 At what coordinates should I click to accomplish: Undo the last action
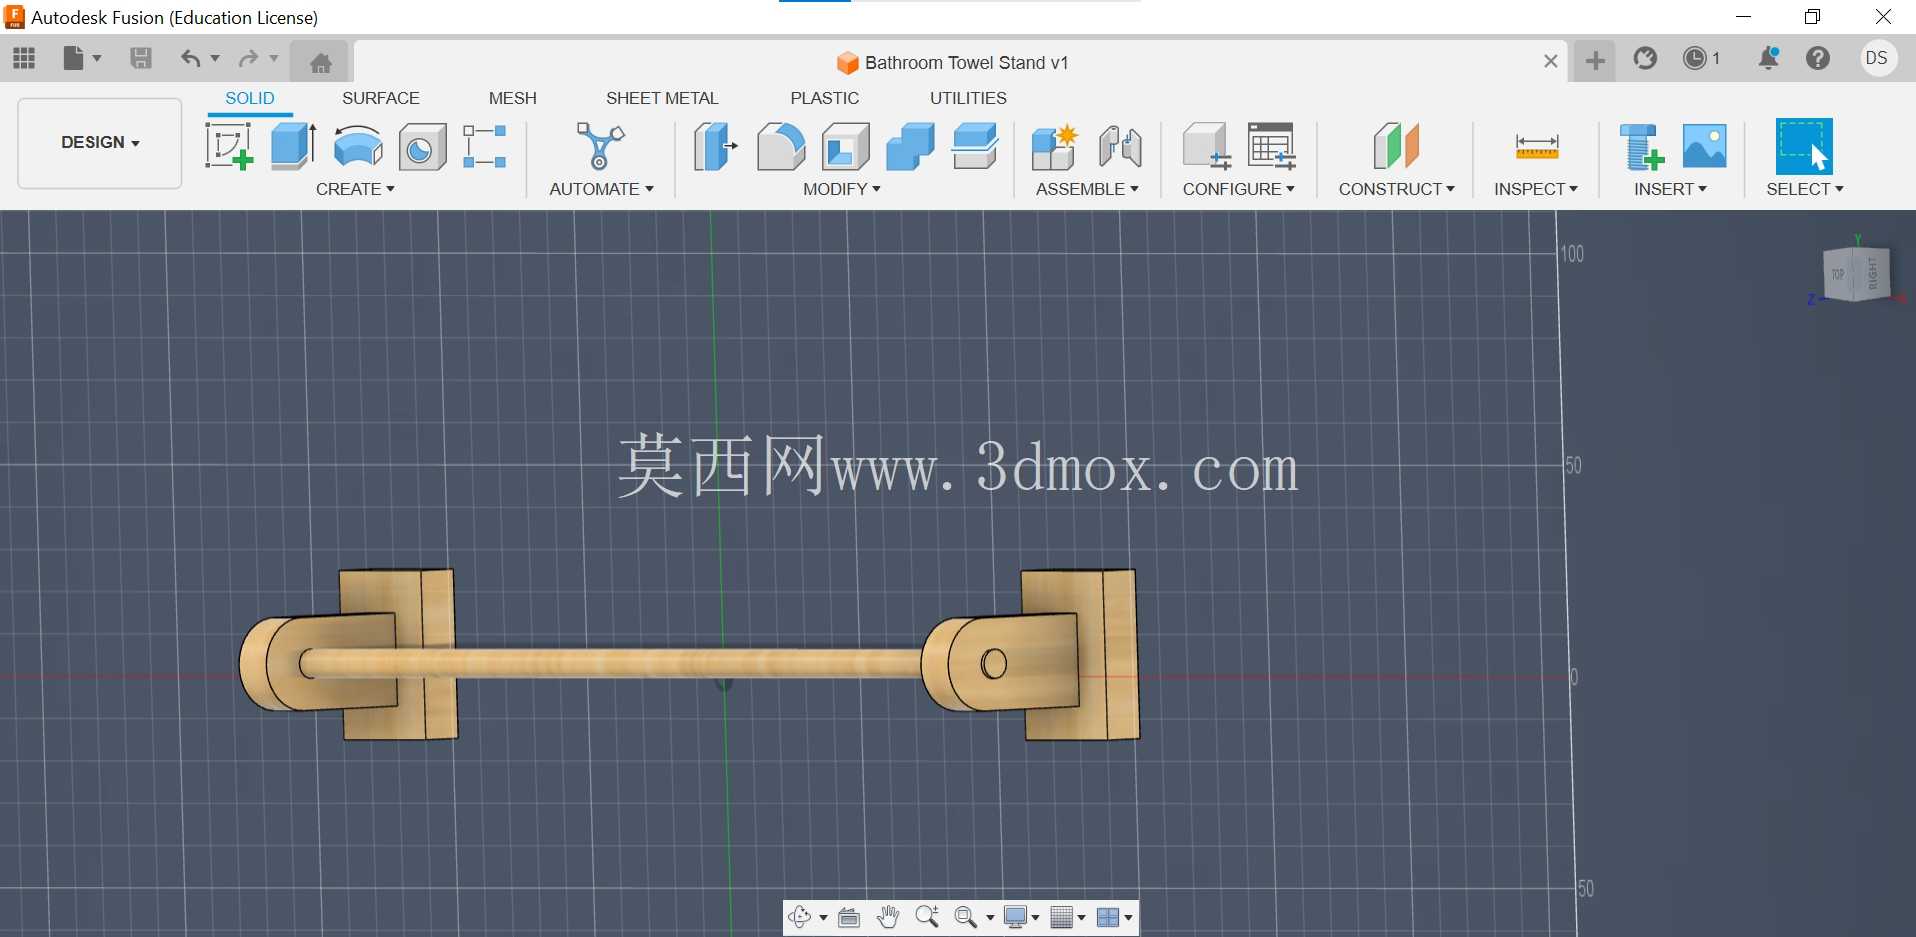point(190,59)
